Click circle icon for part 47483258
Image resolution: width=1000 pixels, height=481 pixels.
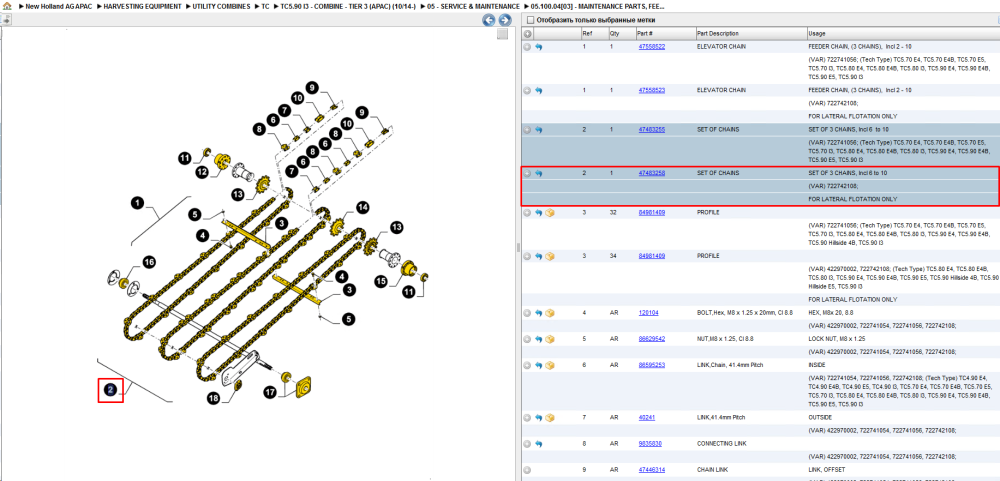[527, 173]
